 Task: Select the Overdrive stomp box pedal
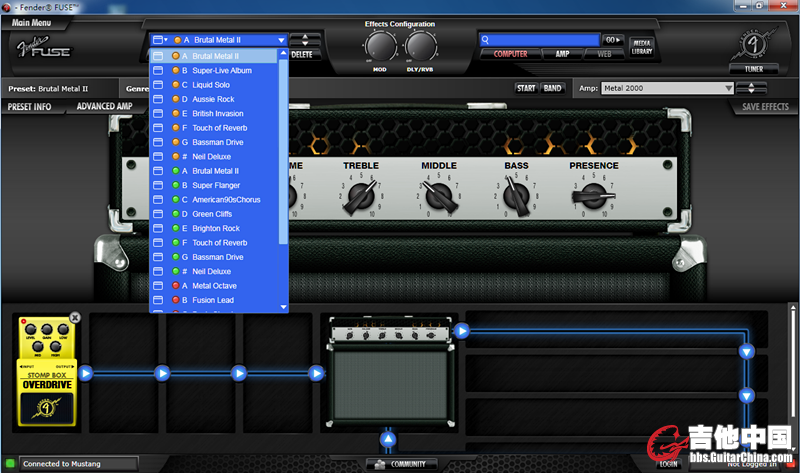pos(47,371)
